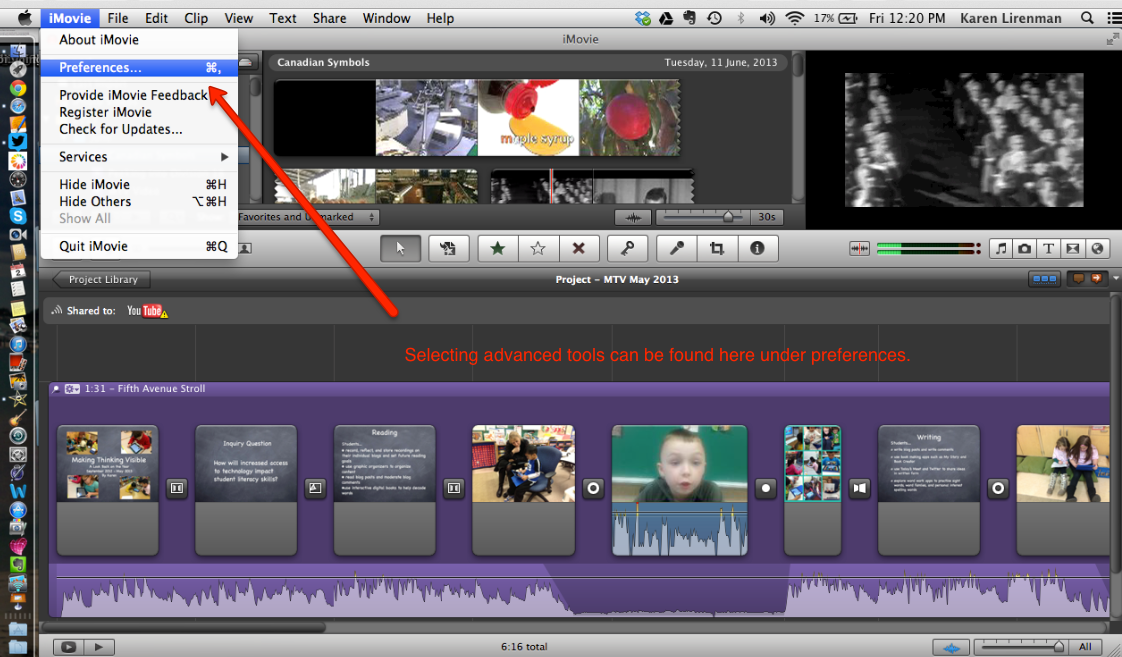The height and width of the screenshot is (657, 1122).
Task: Open the maps and backgrounds globe icon
Action: point(1097,248)
